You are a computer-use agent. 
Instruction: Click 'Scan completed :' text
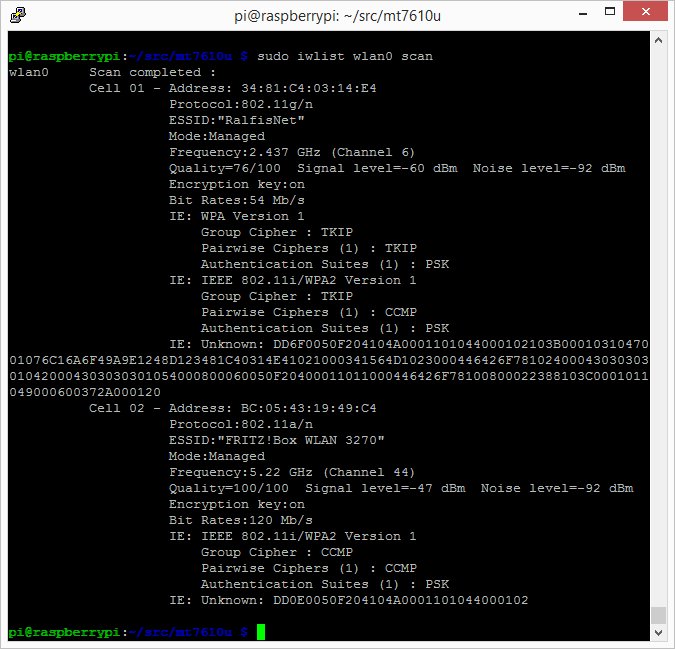tap(152, 72)
